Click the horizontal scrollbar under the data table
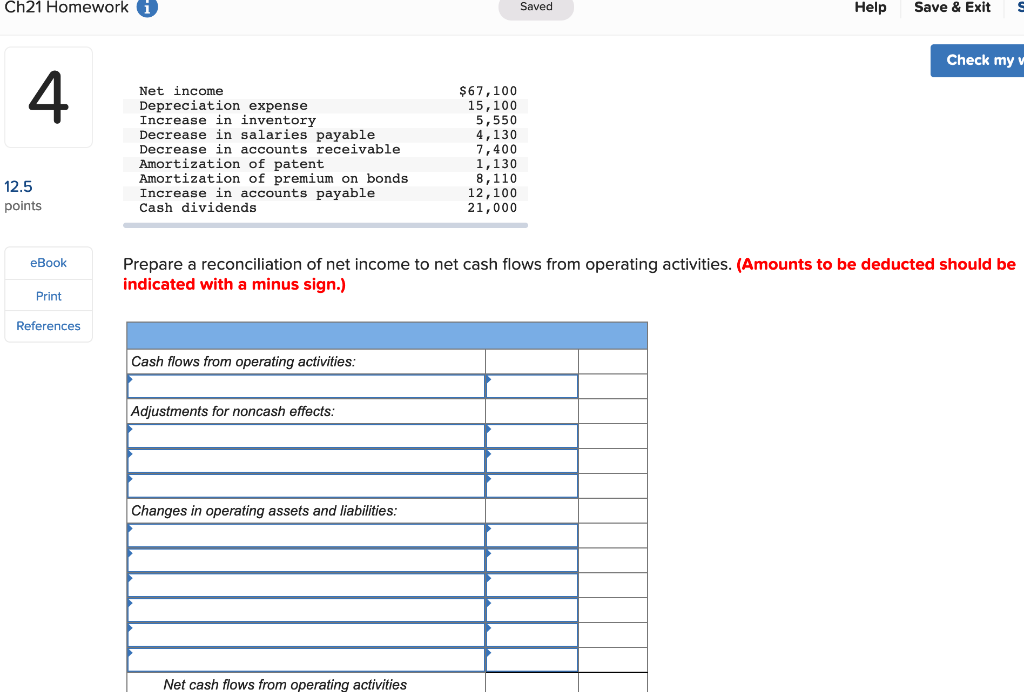1024x696 pixels. click(325, 225)
